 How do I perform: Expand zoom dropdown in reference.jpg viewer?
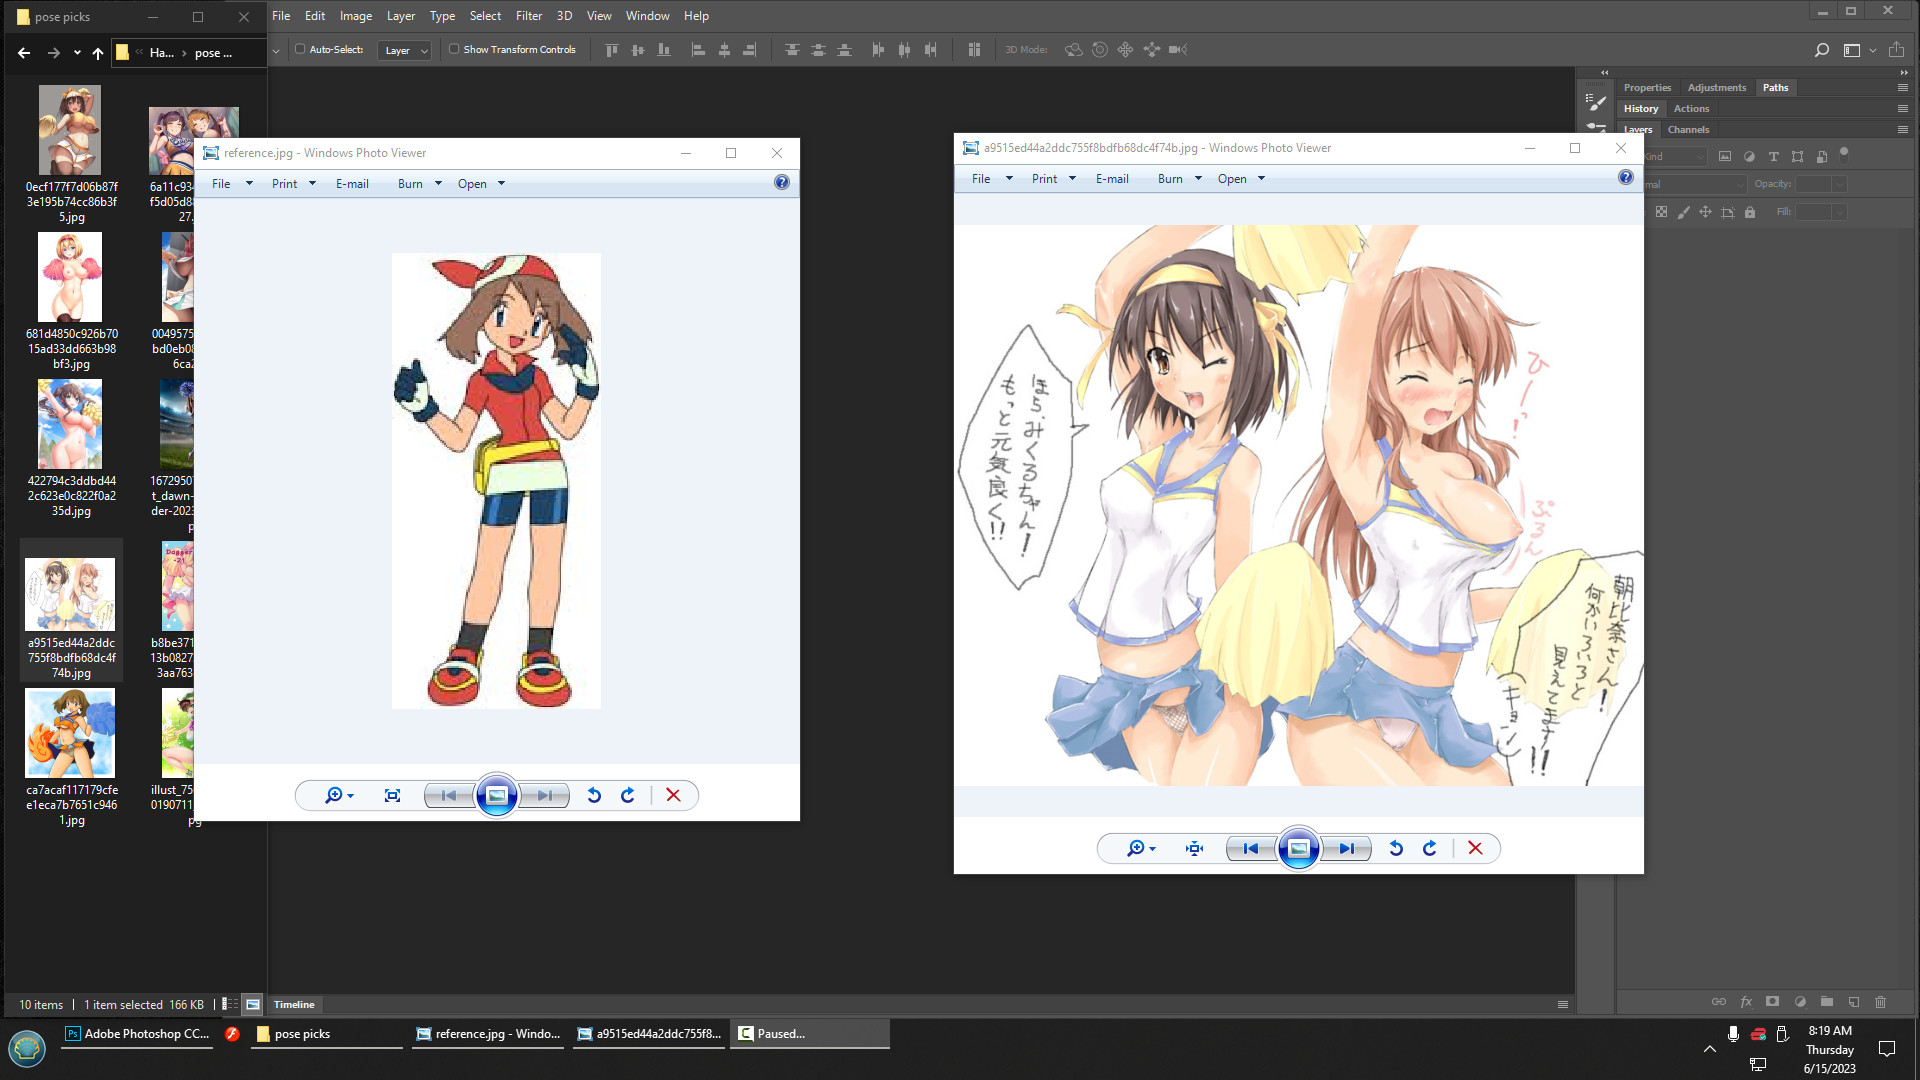350,796
